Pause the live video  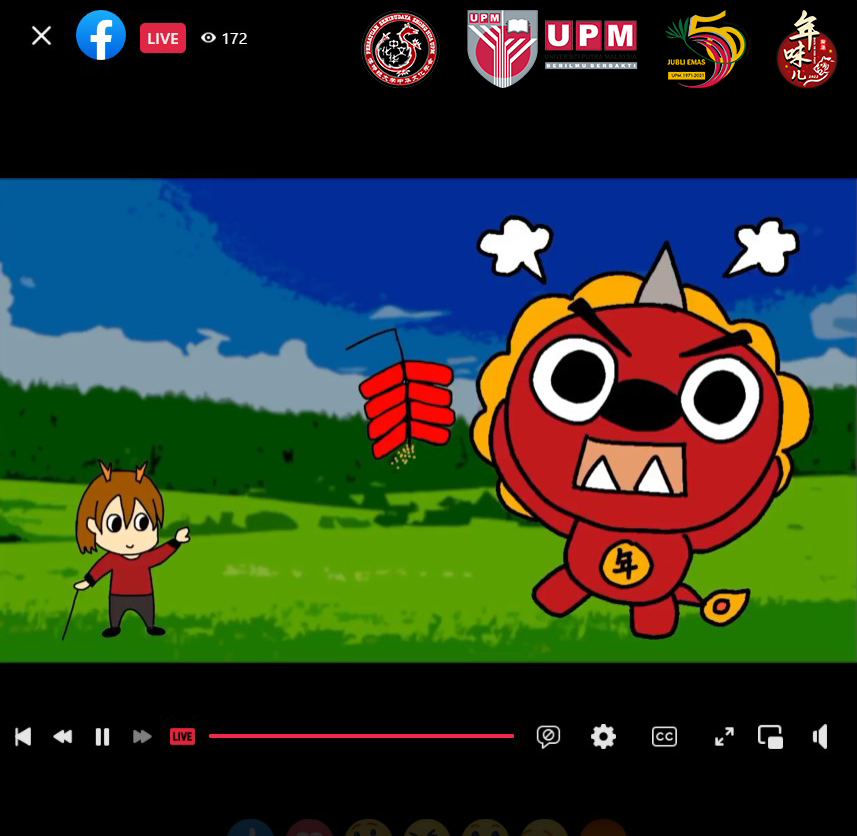pos(102,737)
